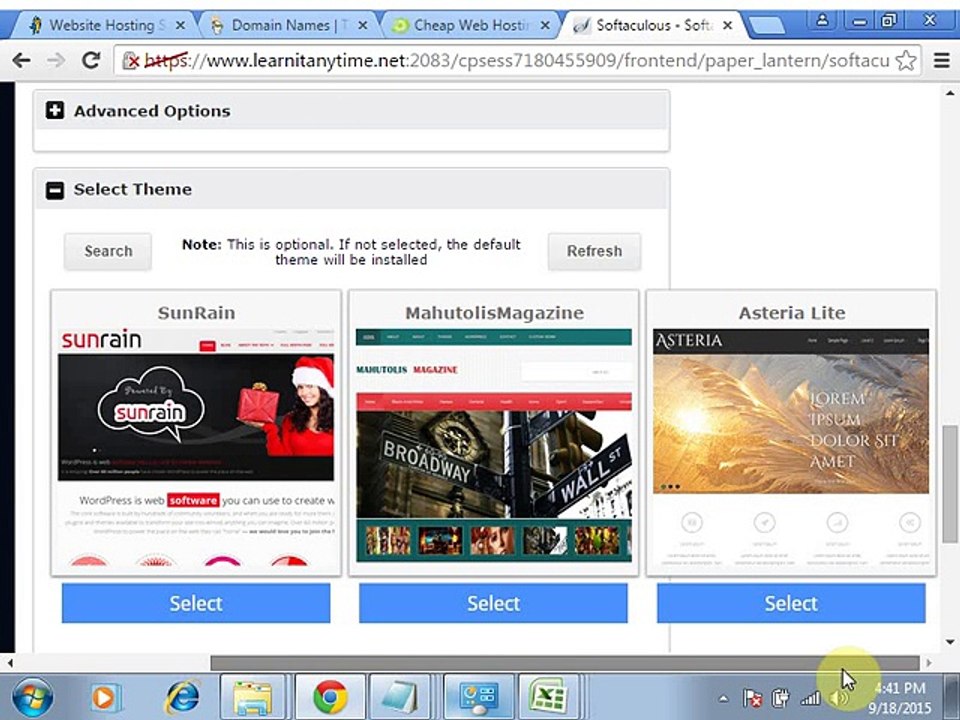Image resolution: width=960 pixels, height=720 pixels.
Task: Bookmark this page with the star
Action: coord(906,61)
